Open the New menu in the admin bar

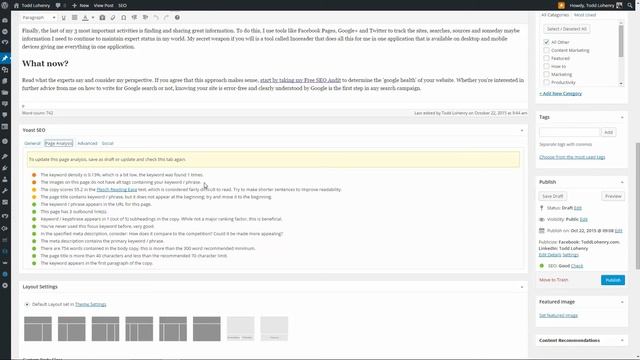80,5
